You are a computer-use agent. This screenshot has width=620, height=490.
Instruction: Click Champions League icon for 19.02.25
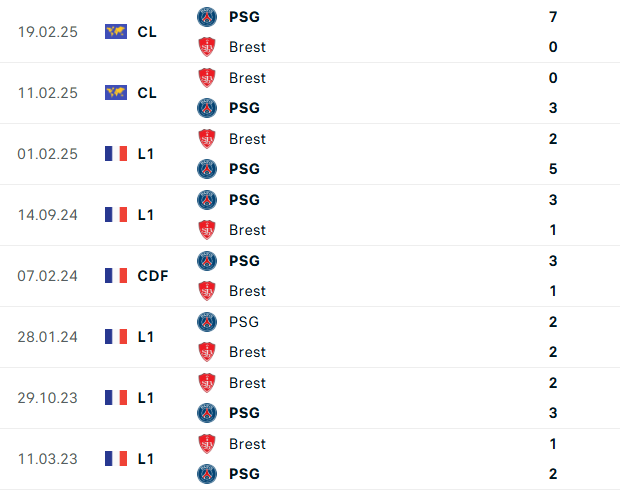pos(116,31)
